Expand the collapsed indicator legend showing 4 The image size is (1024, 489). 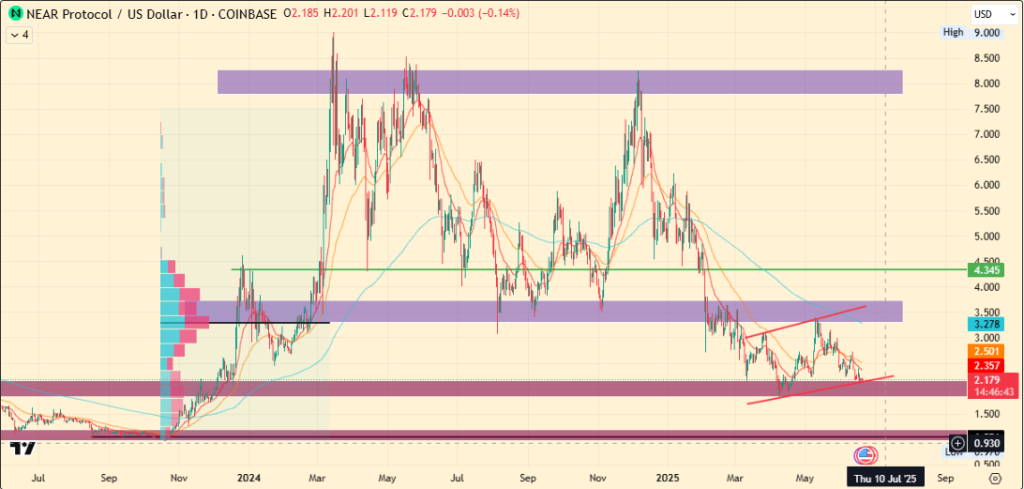[19, 35]
